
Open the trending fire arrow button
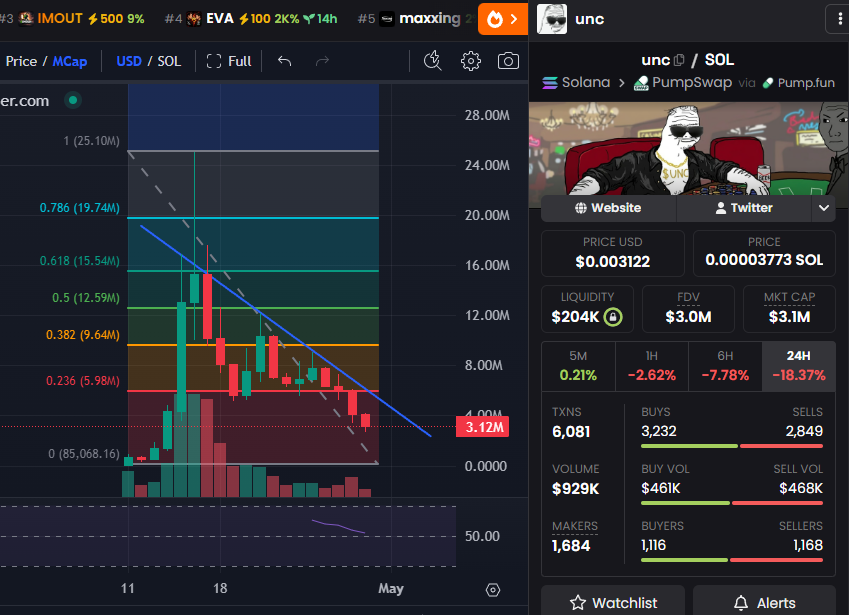tap(502, 19)
